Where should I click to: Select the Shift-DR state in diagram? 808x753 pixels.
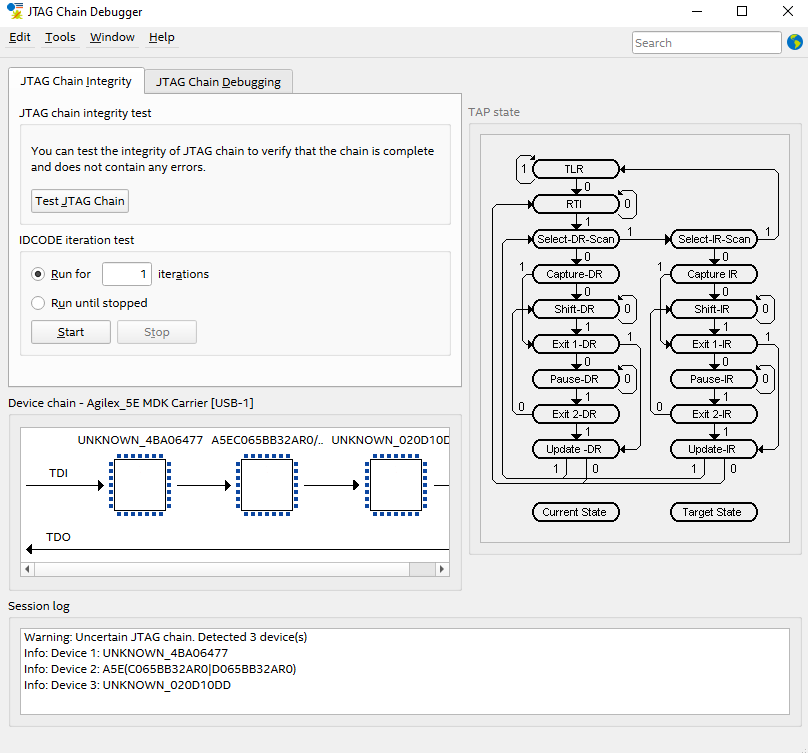point(574,309)
